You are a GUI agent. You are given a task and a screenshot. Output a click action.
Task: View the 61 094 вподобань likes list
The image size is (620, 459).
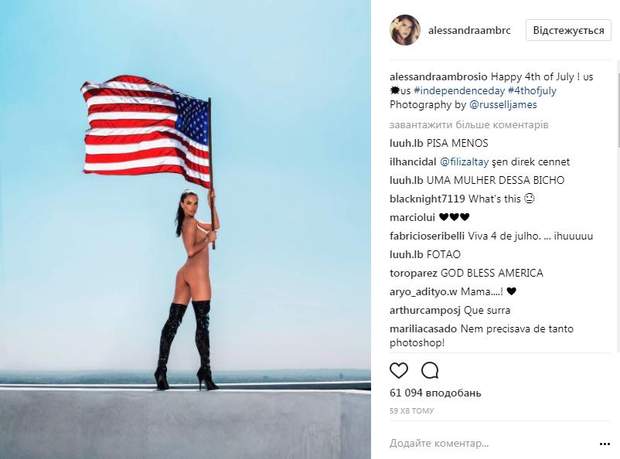[435, 393]
